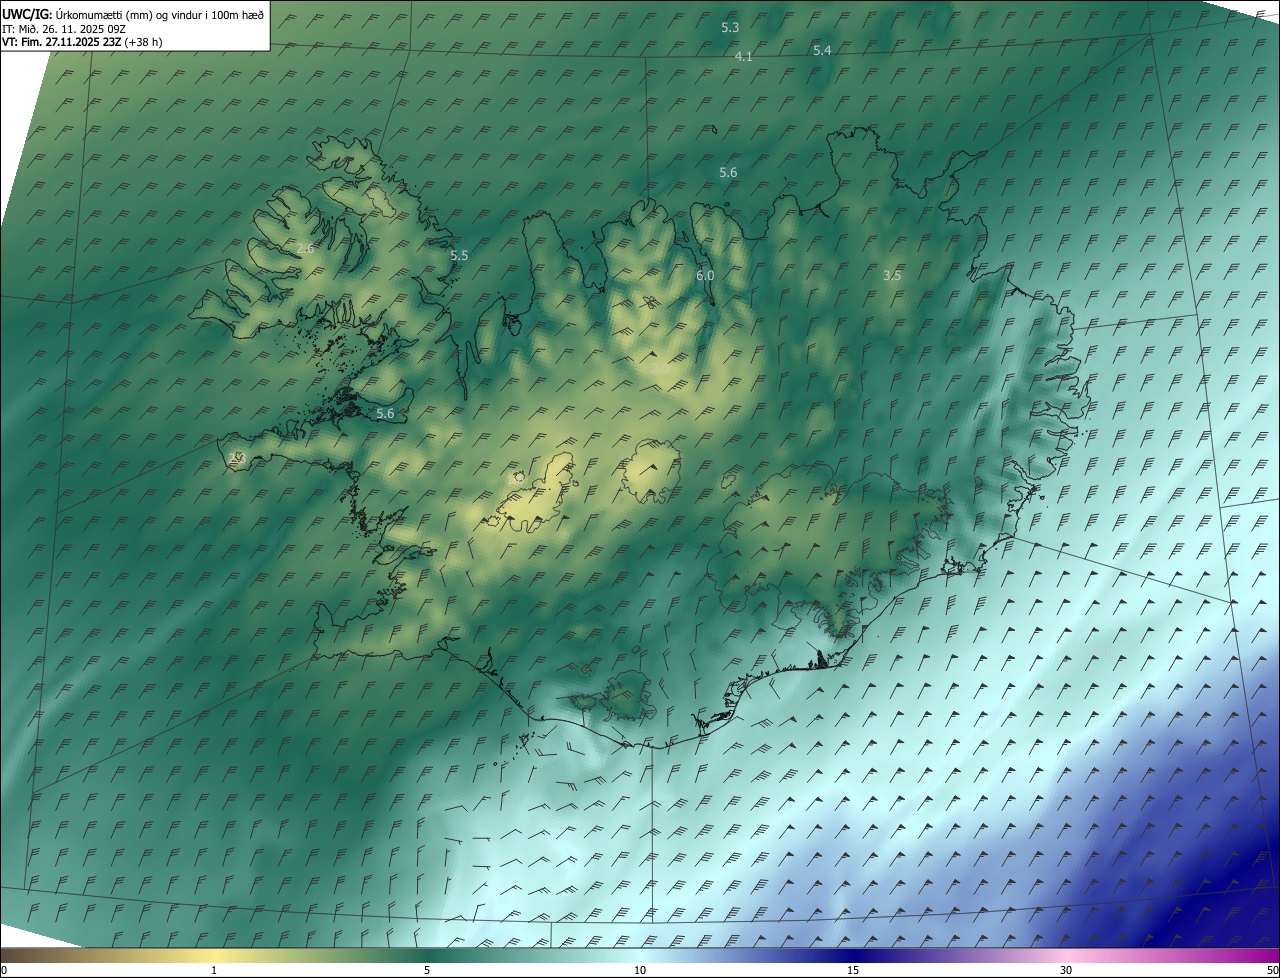Click the 2.0 value in the northern highlands
This screenshot has height=978, width=1280.
[x=660, y=369]
